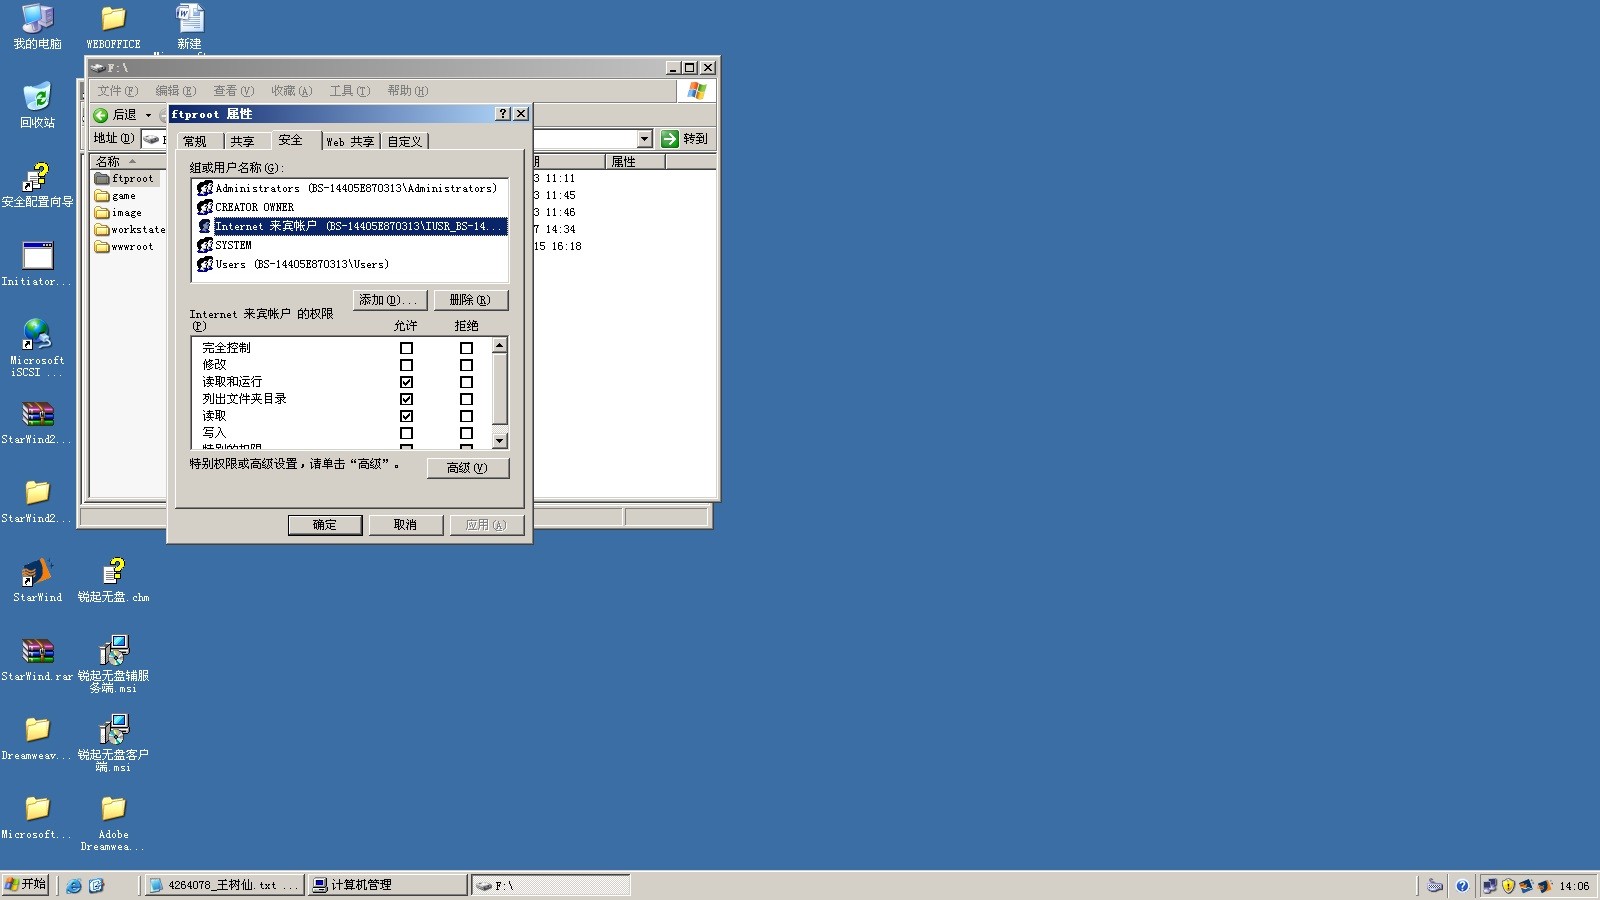Uncheck Allow for Read and Execute
This screenshot has width=1600, height=900.
[x=406, y=382]
